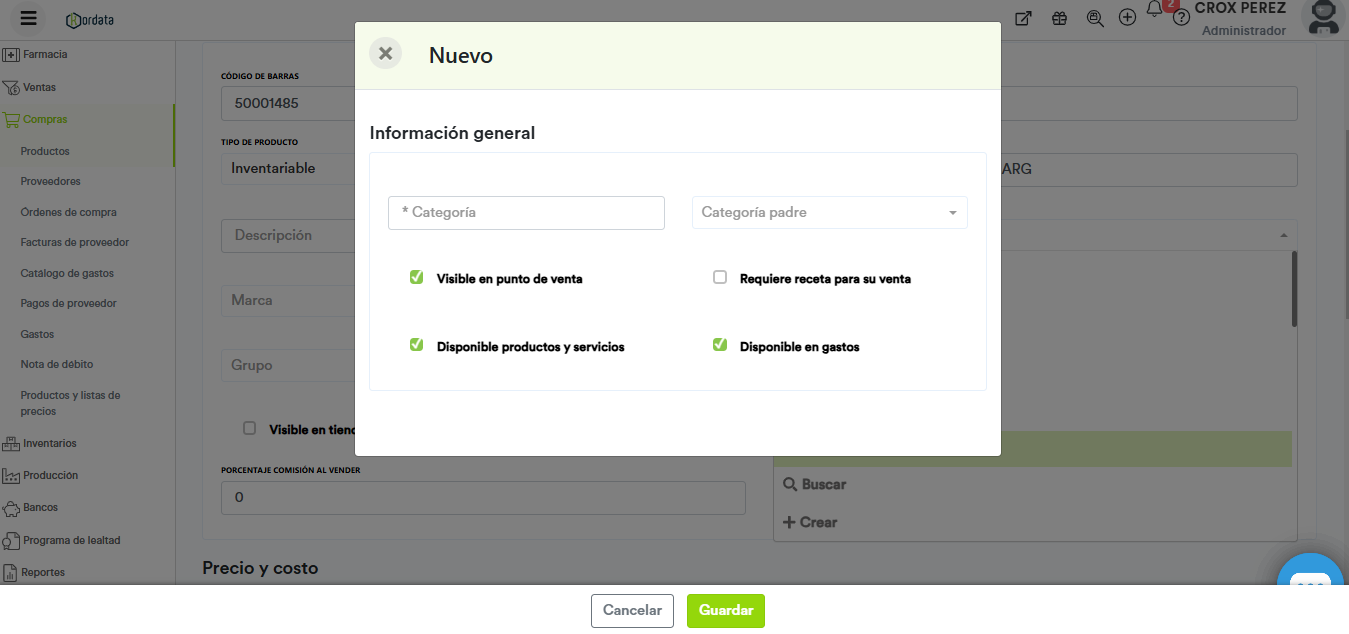Open the notifications bell
The width and height of the screenshot is (1349, 634).
1155,10
